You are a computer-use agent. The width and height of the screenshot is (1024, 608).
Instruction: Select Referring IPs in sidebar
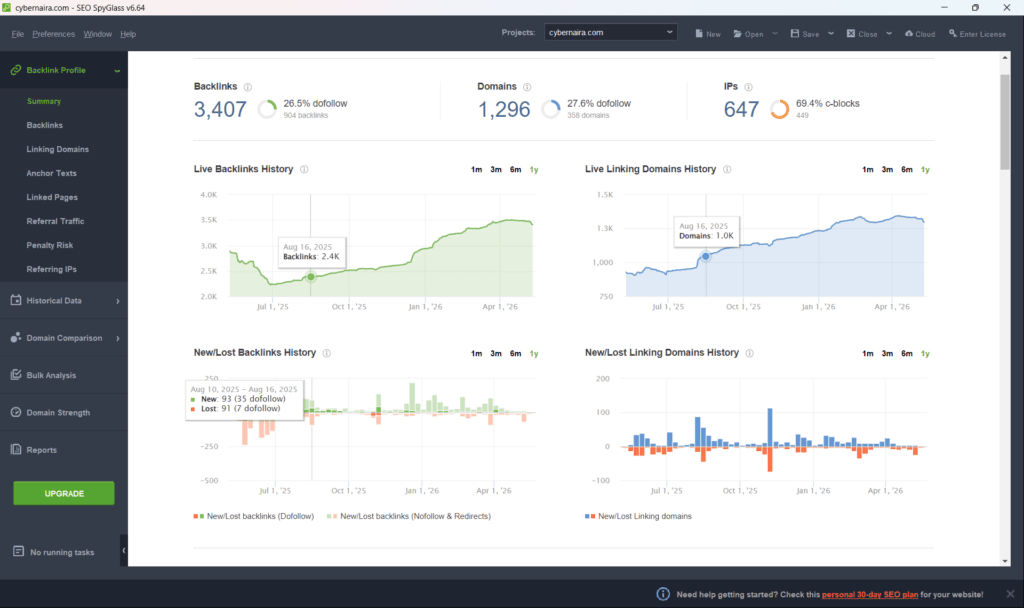point(52,269)
